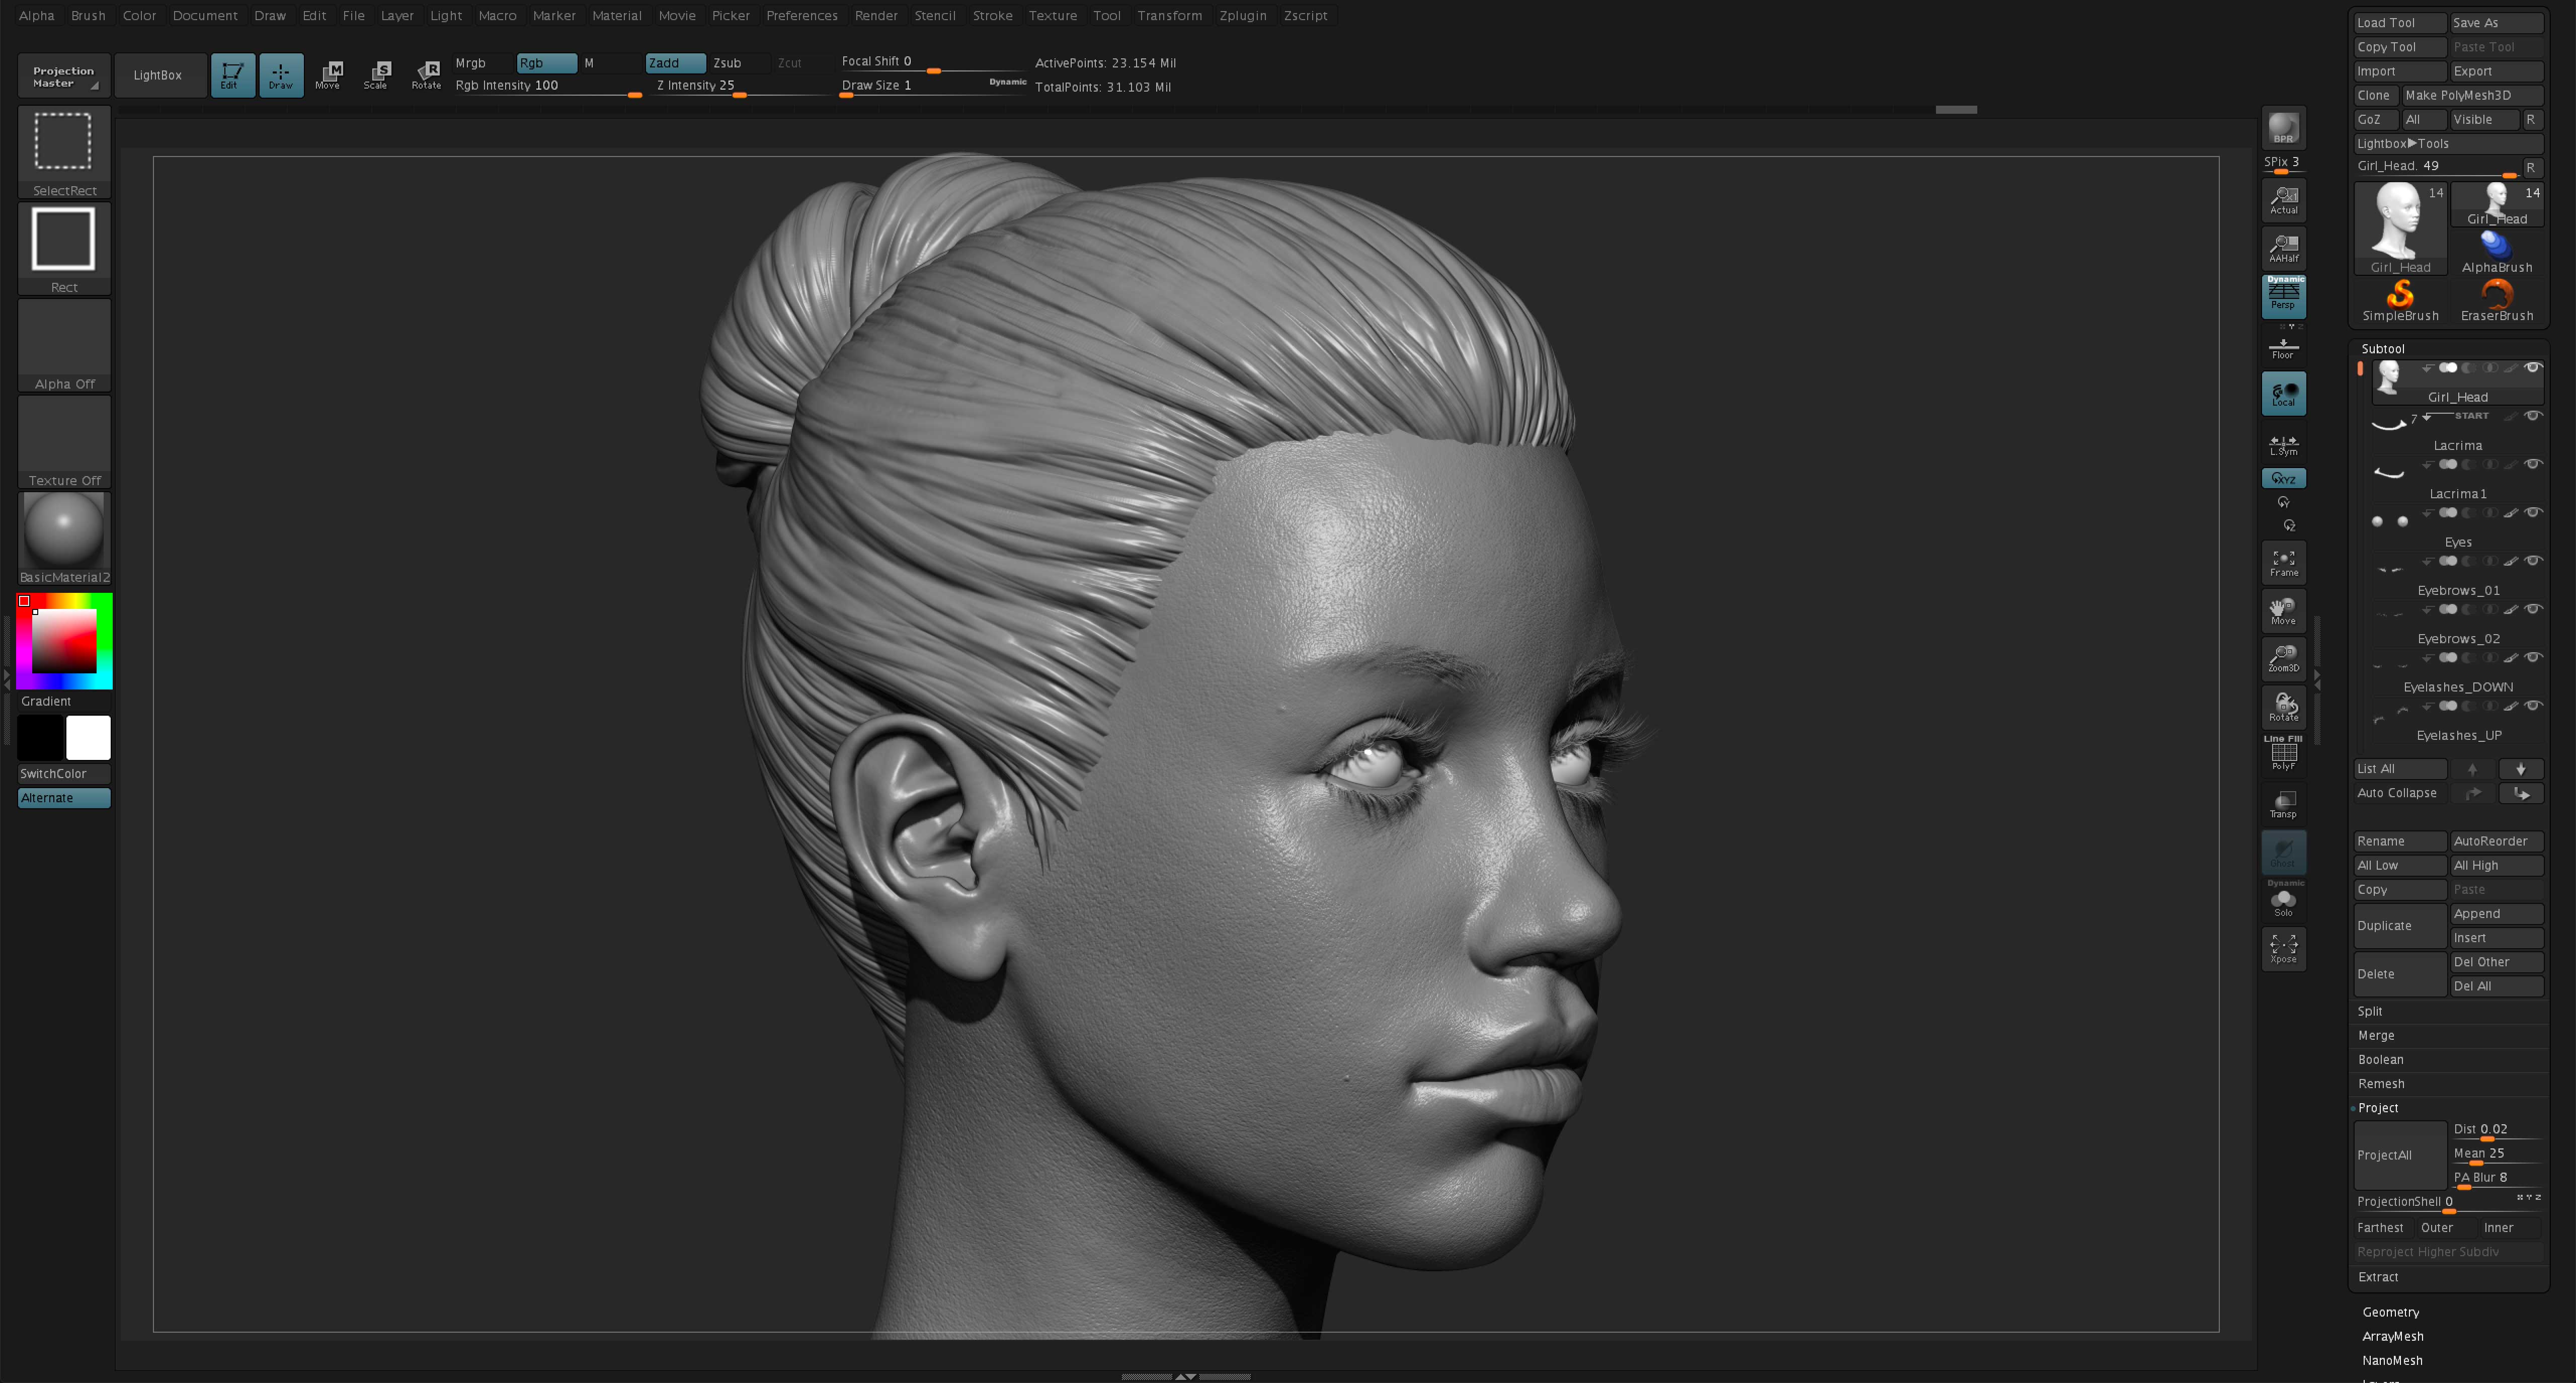Open Projection Master

point(64,76)
